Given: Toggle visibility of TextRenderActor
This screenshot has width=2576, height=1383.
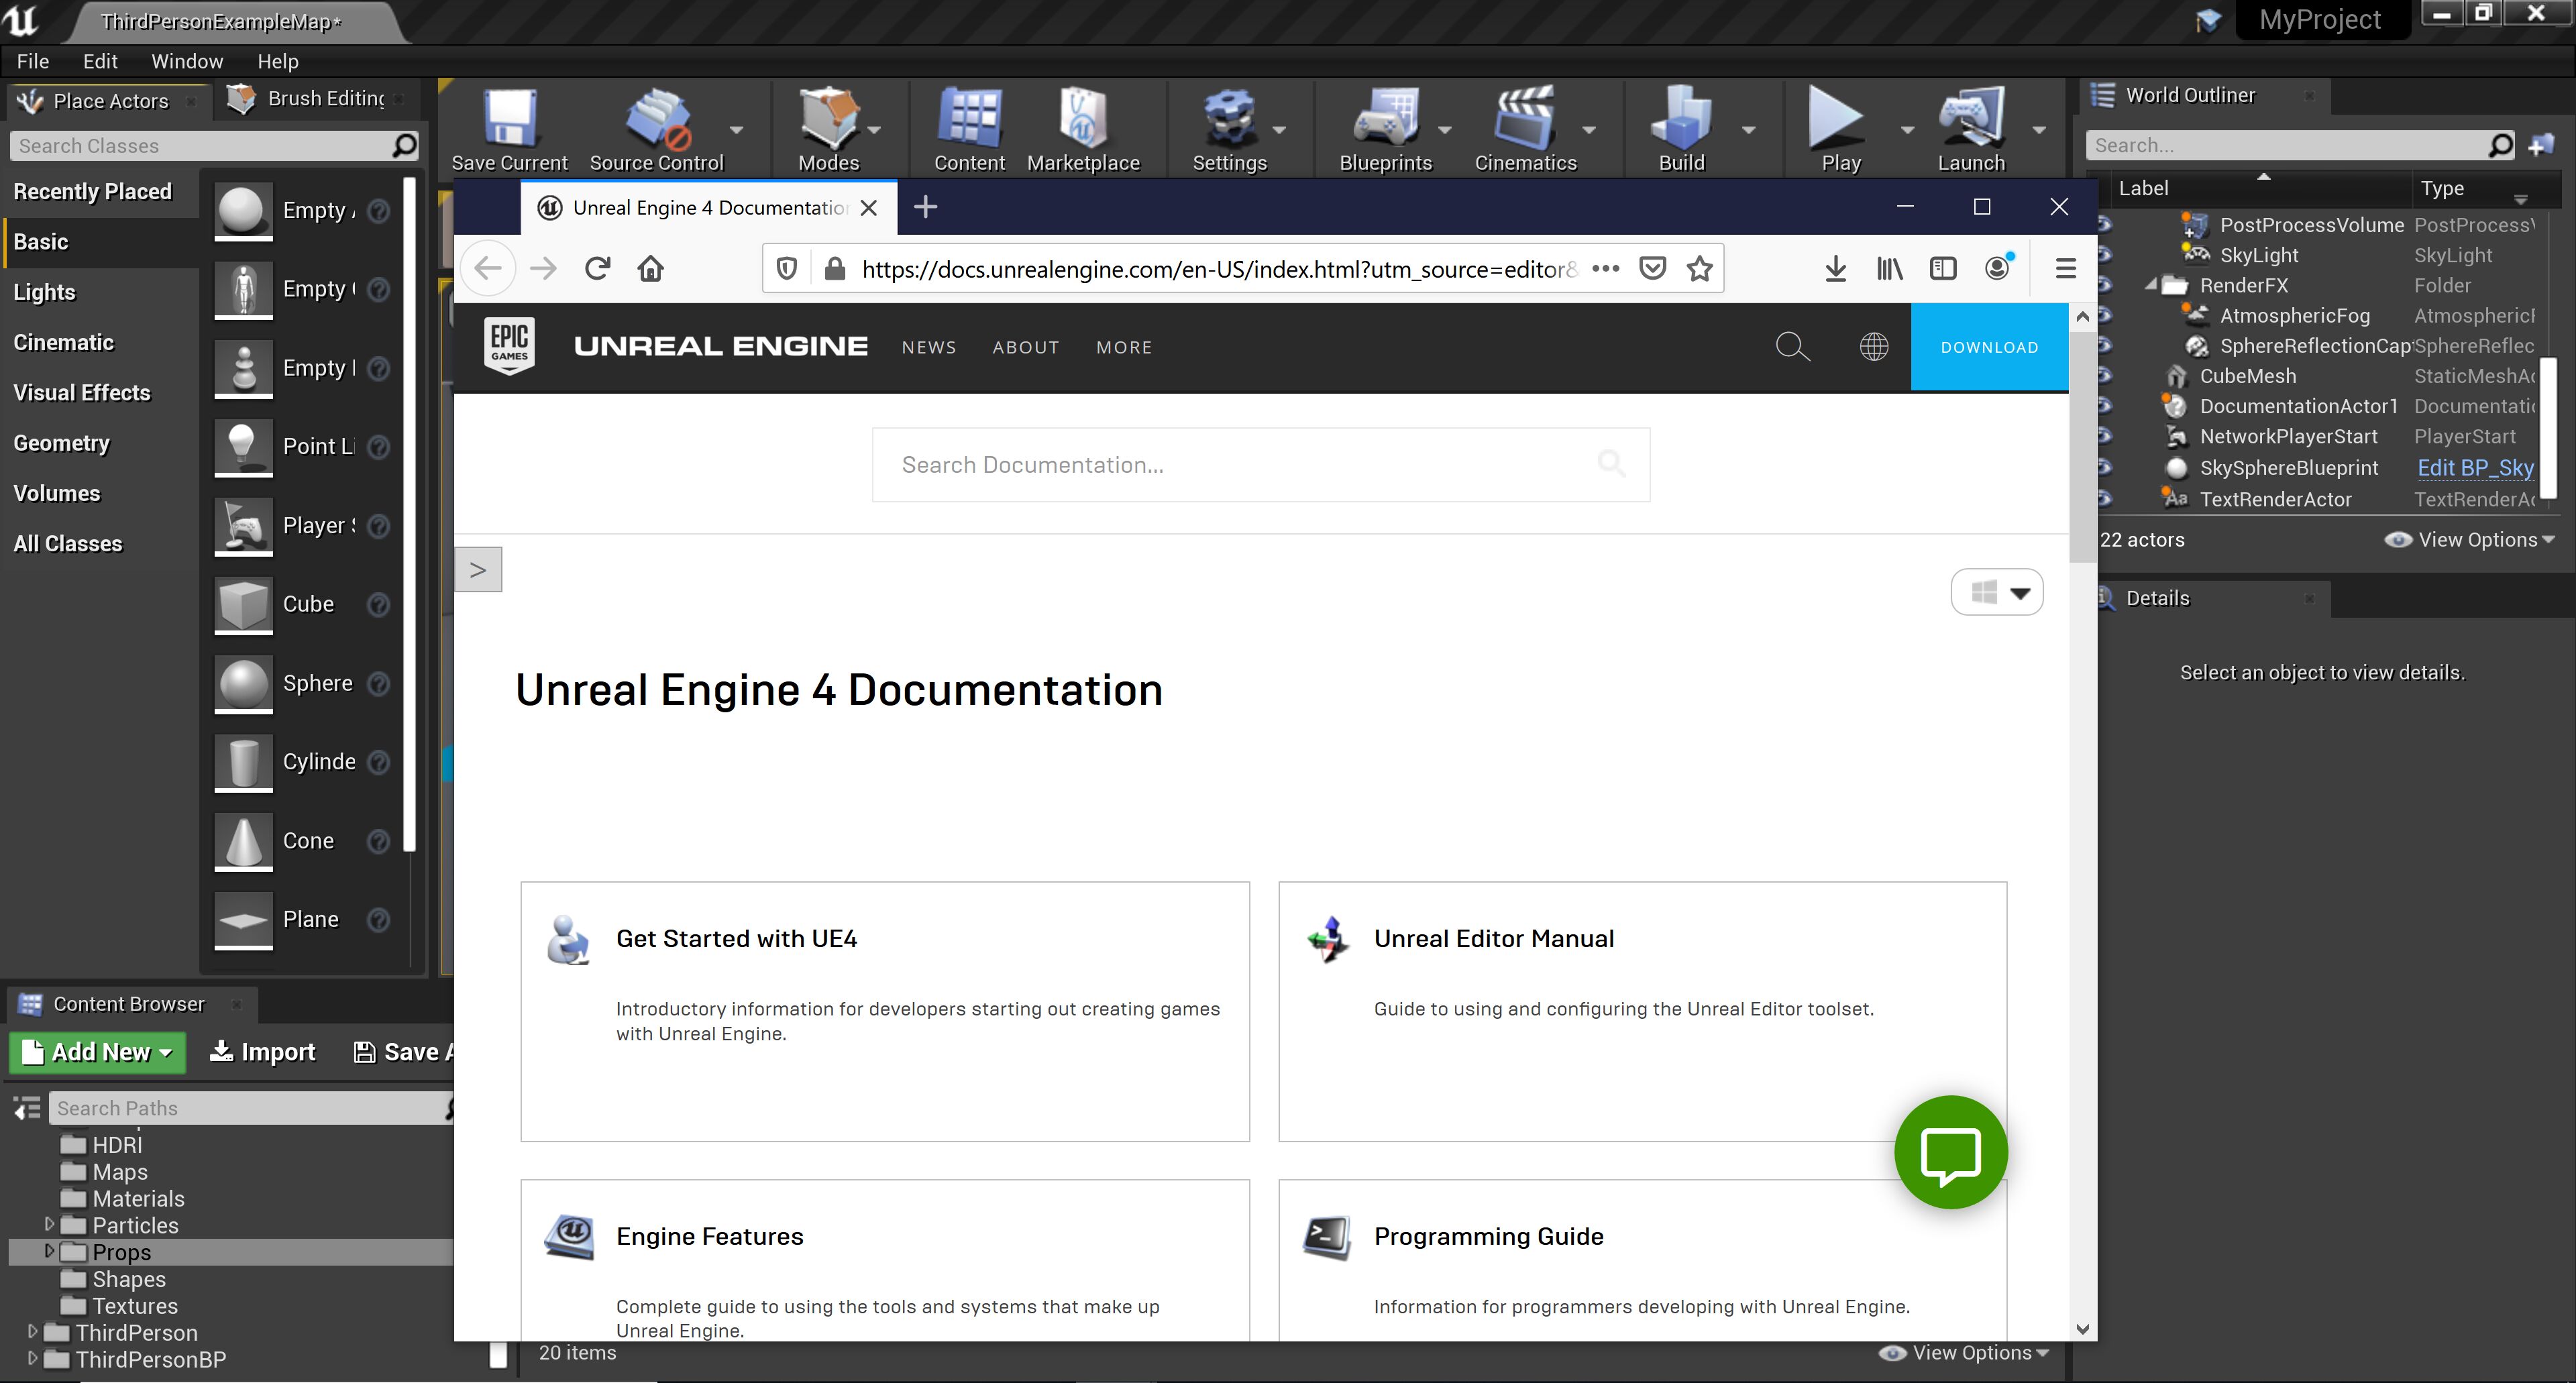Looking at the screenshot, I should click(x=2105, y=498).
